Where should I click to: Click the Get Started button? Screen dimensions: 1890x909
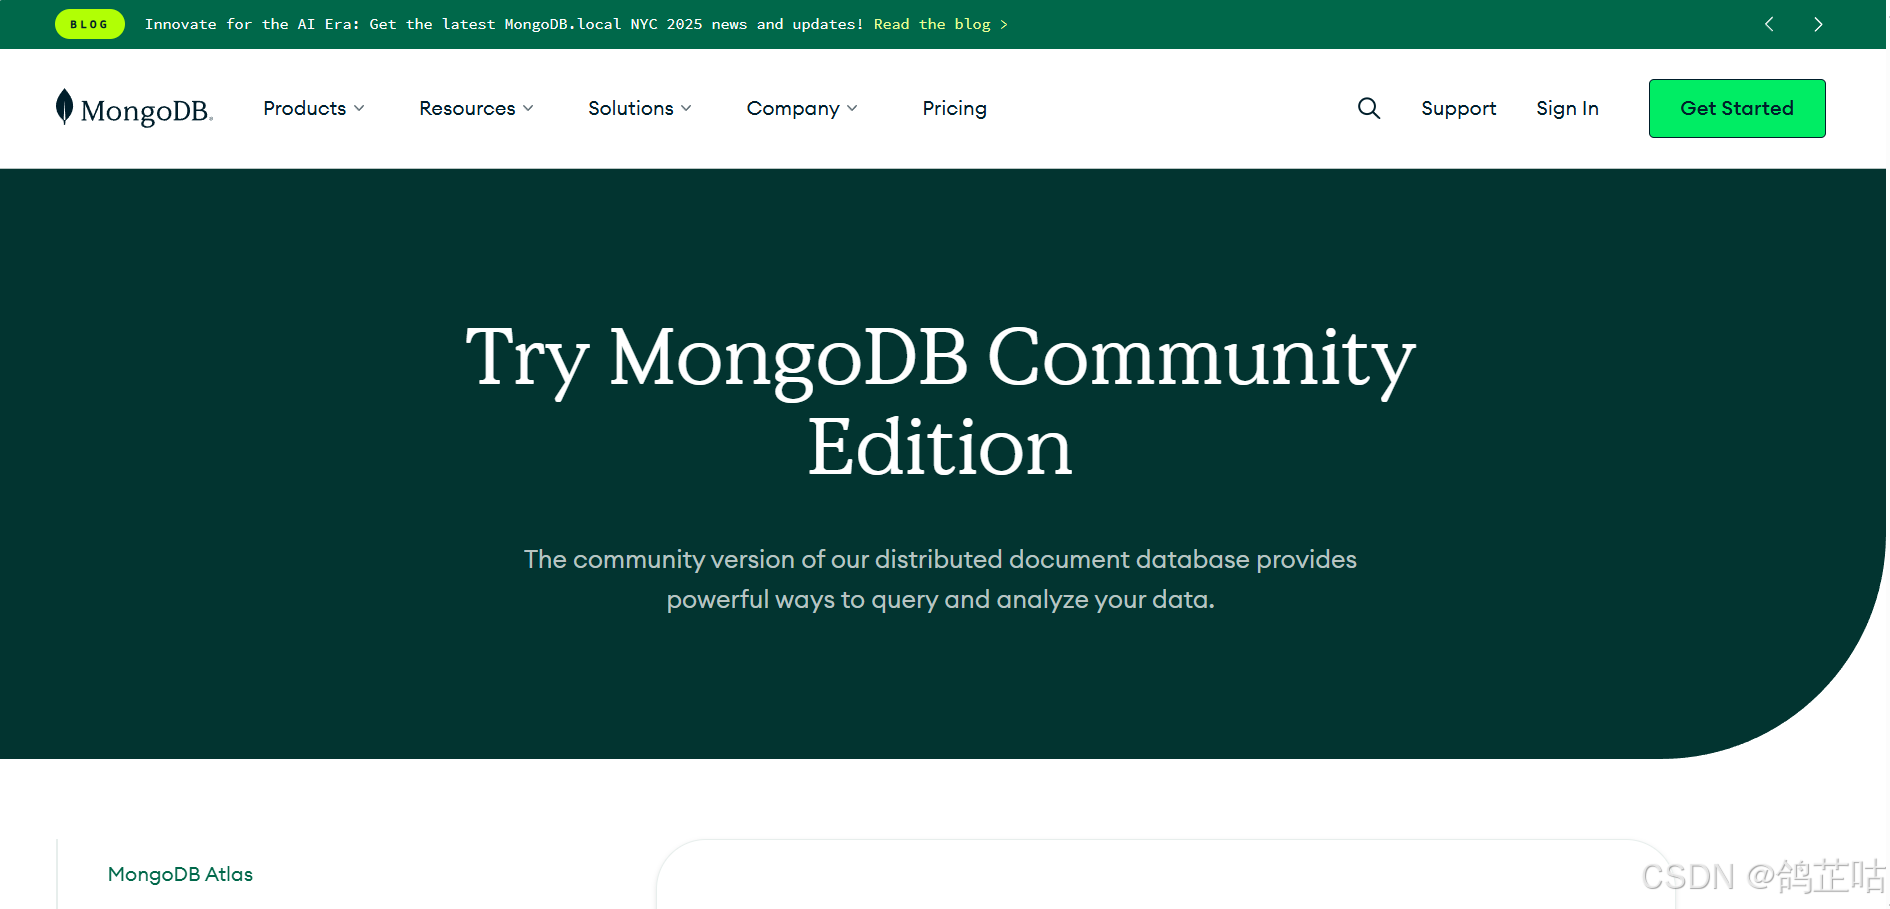click(1737, 108)
